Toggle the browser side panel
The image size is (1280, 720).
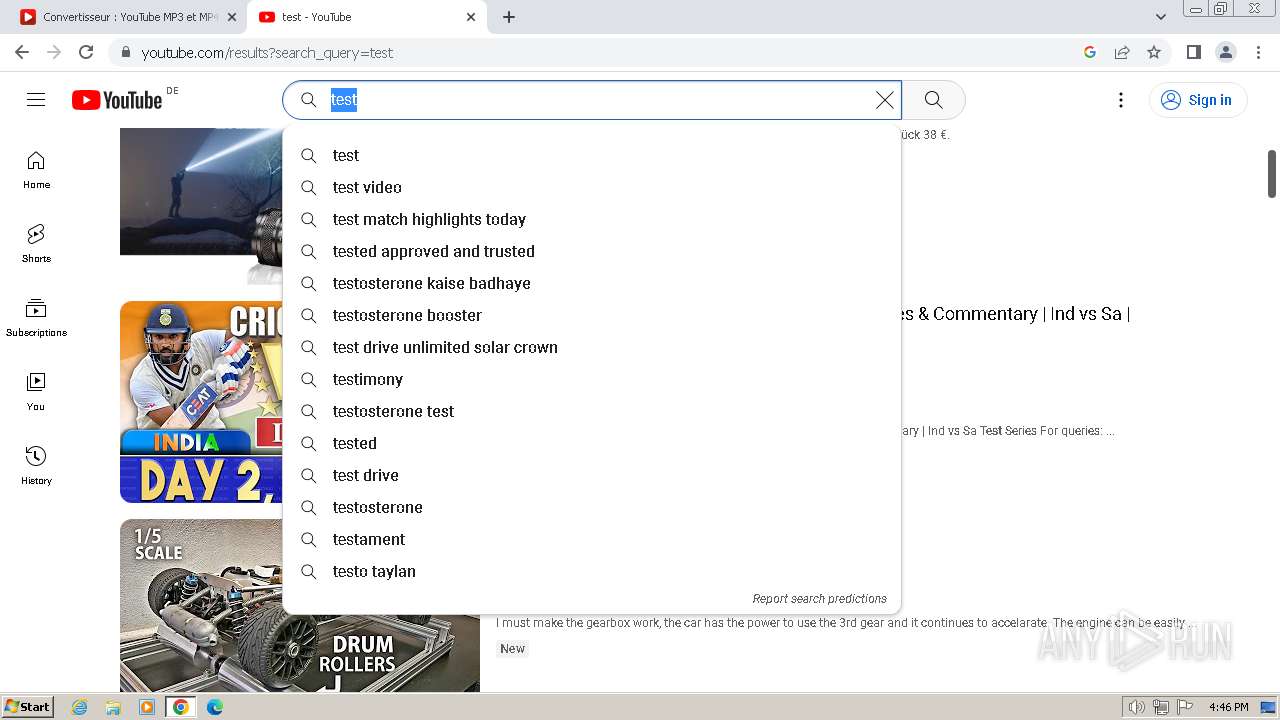pyautogui.click(x=1193, y=52)
